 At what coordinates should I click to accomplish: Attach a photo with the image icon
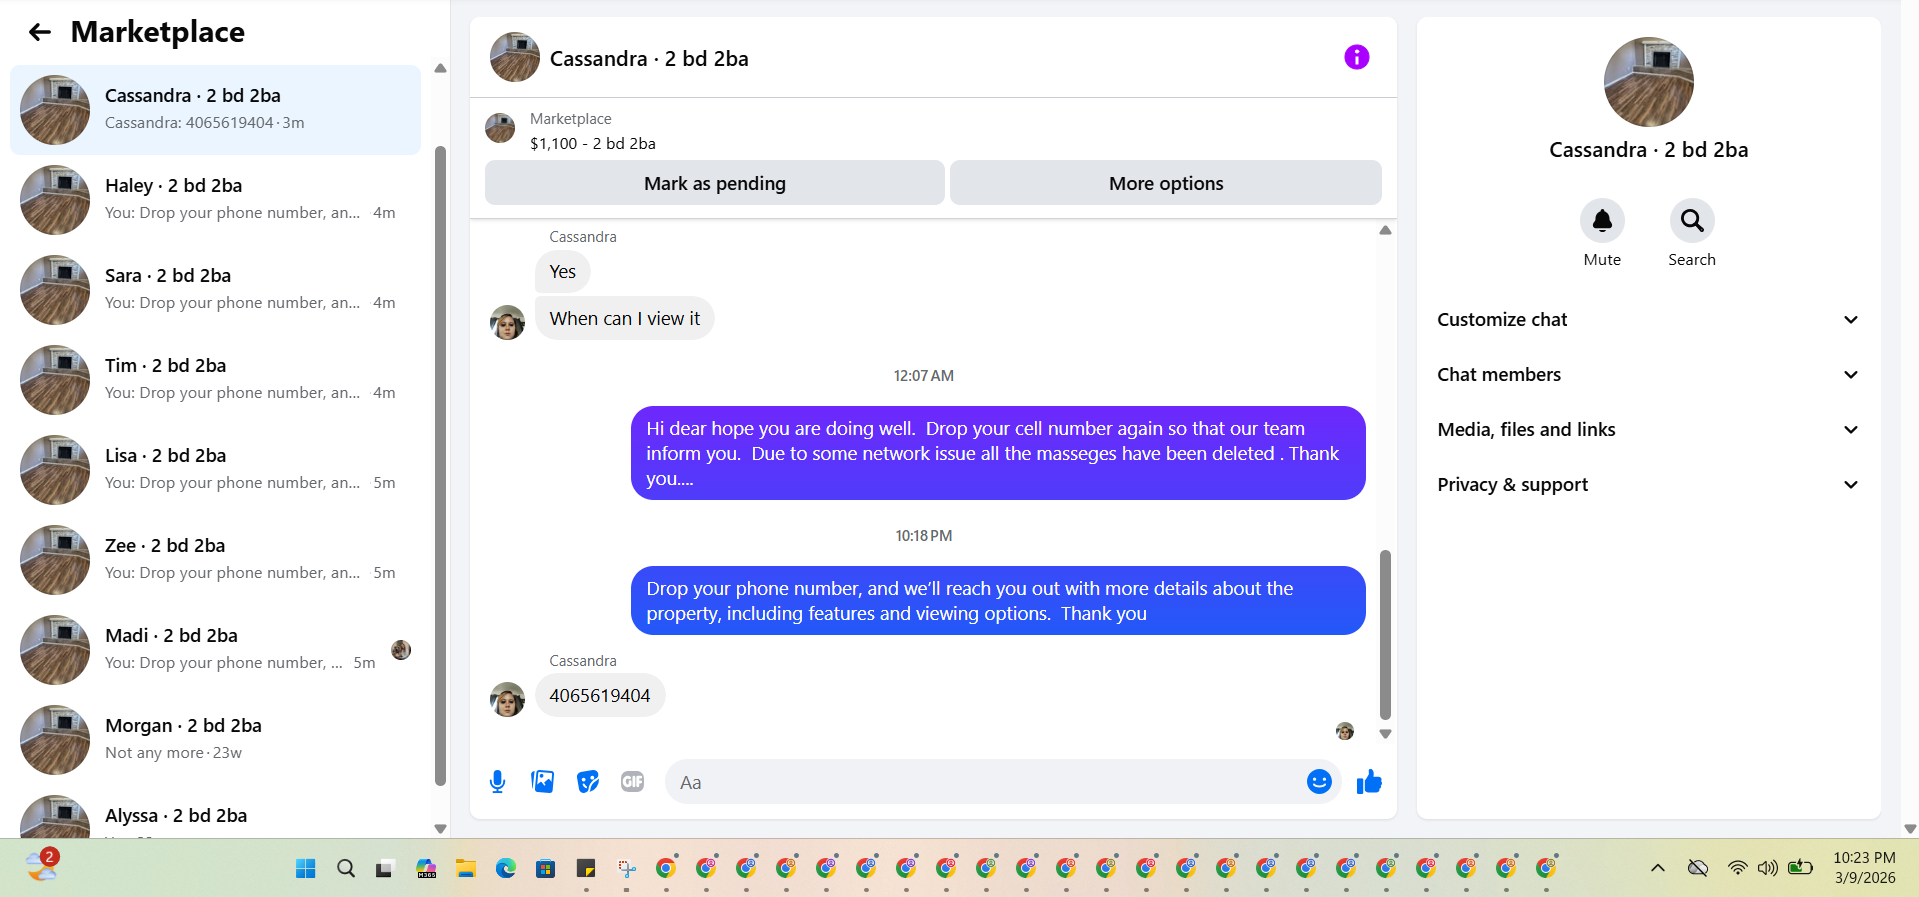tap(543, 782)
